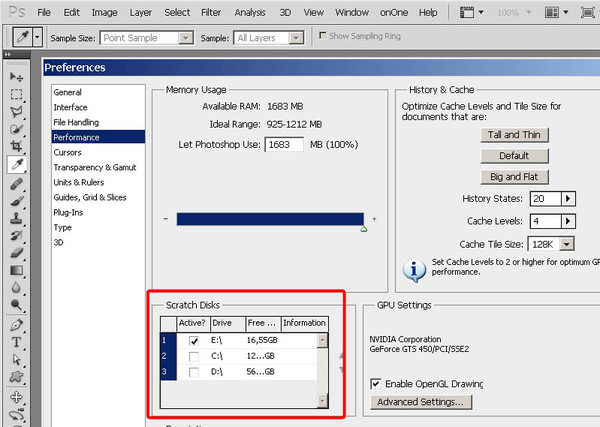
Task: Toggle the E:\ scratch disk checkbox
Action: 194,341
